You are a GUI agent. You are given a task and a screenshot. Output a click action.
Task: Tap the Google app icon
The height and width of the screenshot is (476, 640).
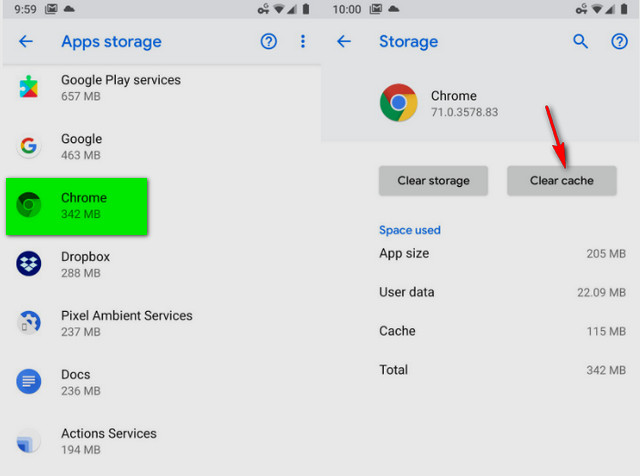click(x=29, y=146)
